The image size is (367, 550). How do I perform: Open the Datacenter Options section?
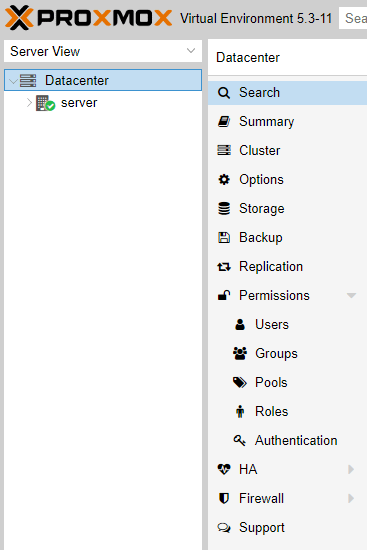287,180
